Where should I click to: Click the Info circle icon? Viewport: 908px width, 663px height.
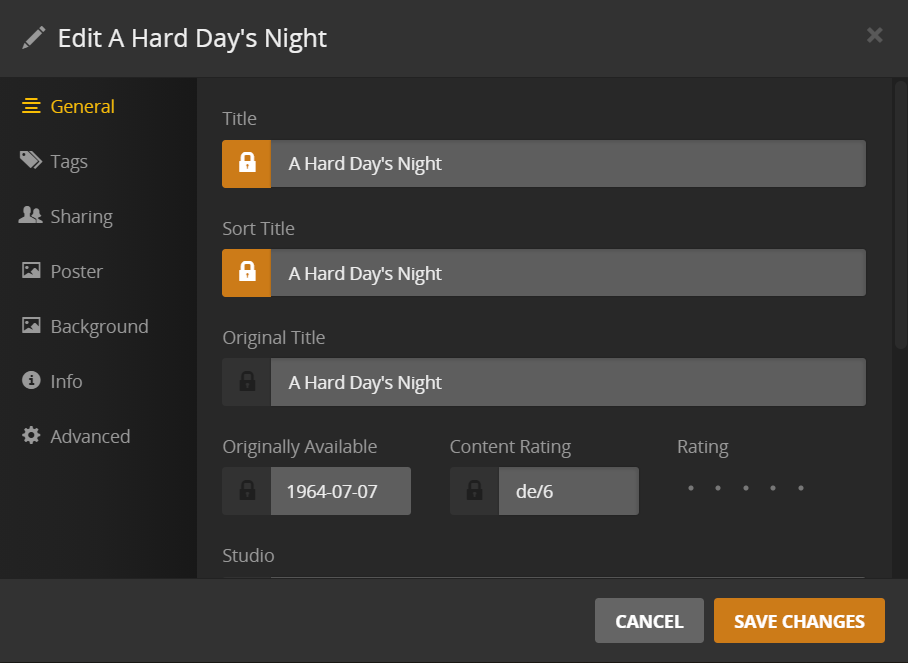coord(31,381)
